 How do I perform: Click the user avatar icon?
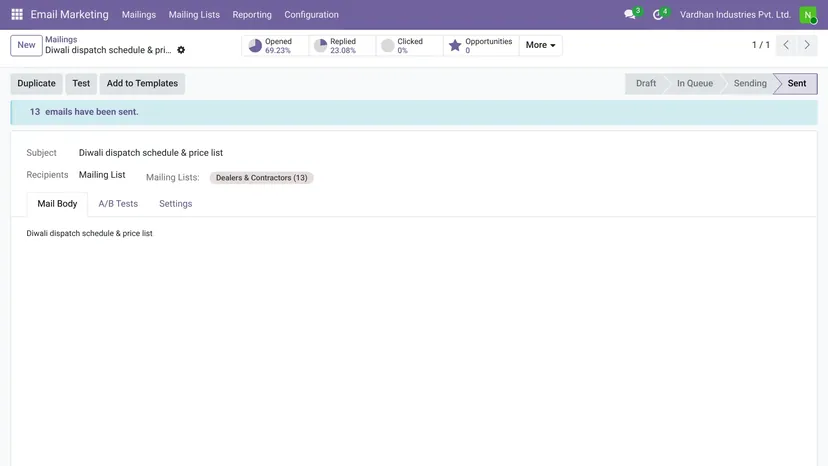pos(808,15)
